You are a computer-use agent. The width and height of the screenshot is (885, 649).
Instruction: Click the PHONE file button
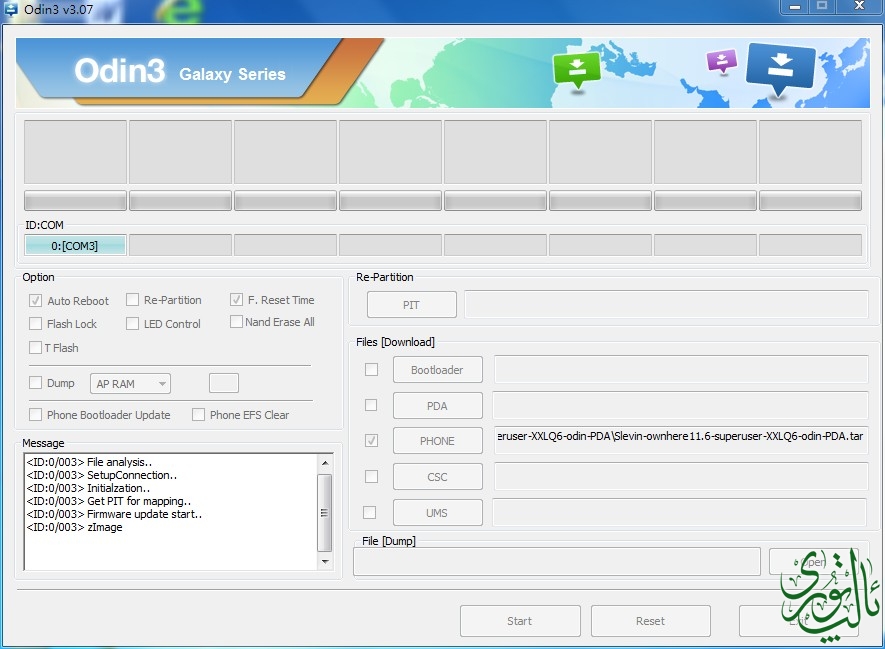(437, 441)
